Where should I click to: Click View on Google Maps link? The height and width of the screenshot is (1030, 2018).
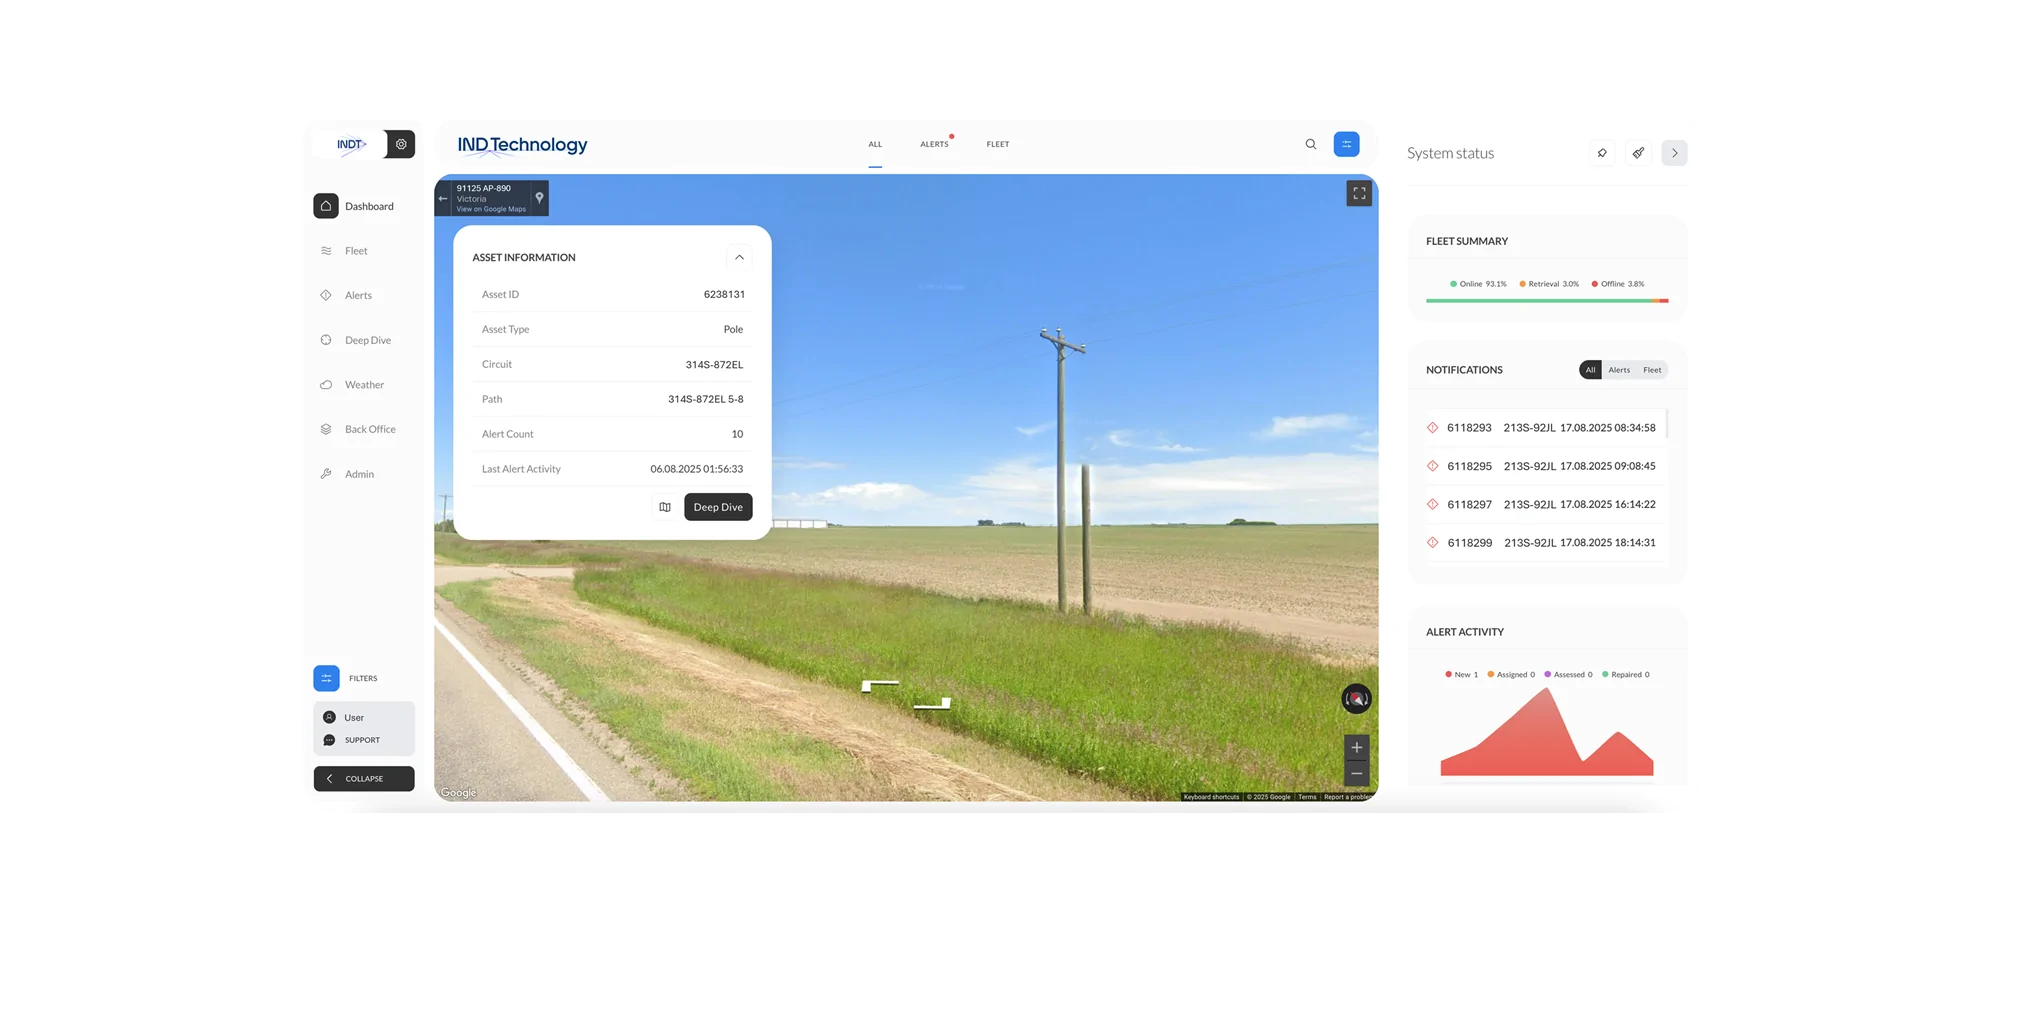491,209
